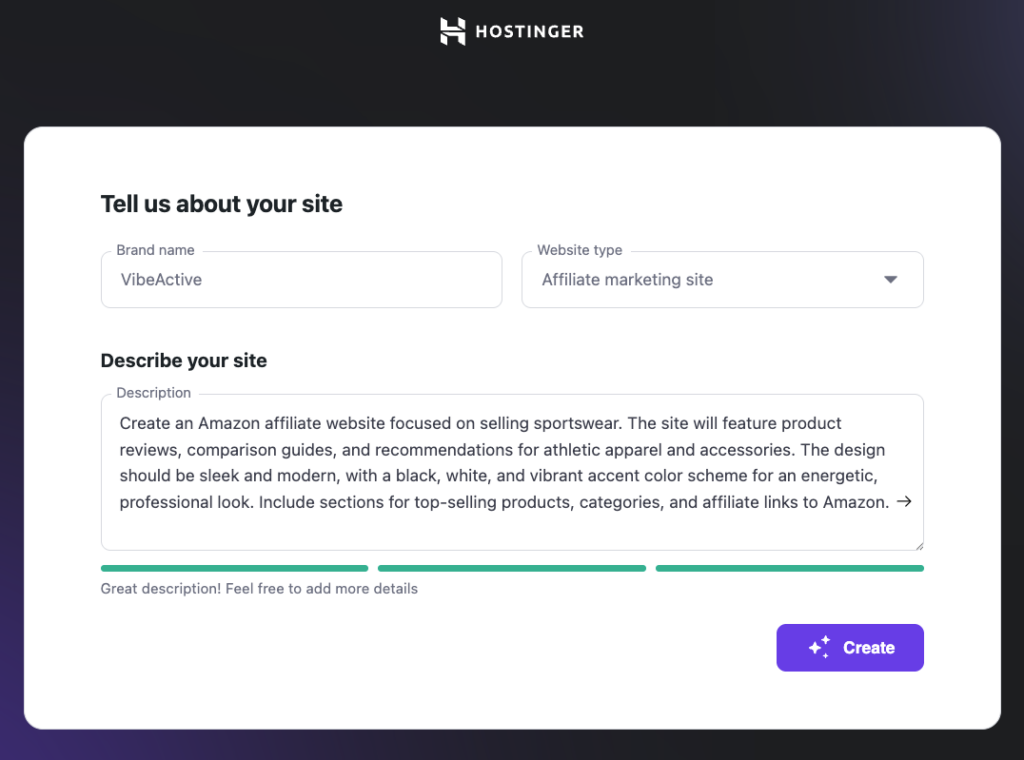
Task: Click the "Description" label above the textarea
Action: (x=153, y=392)
